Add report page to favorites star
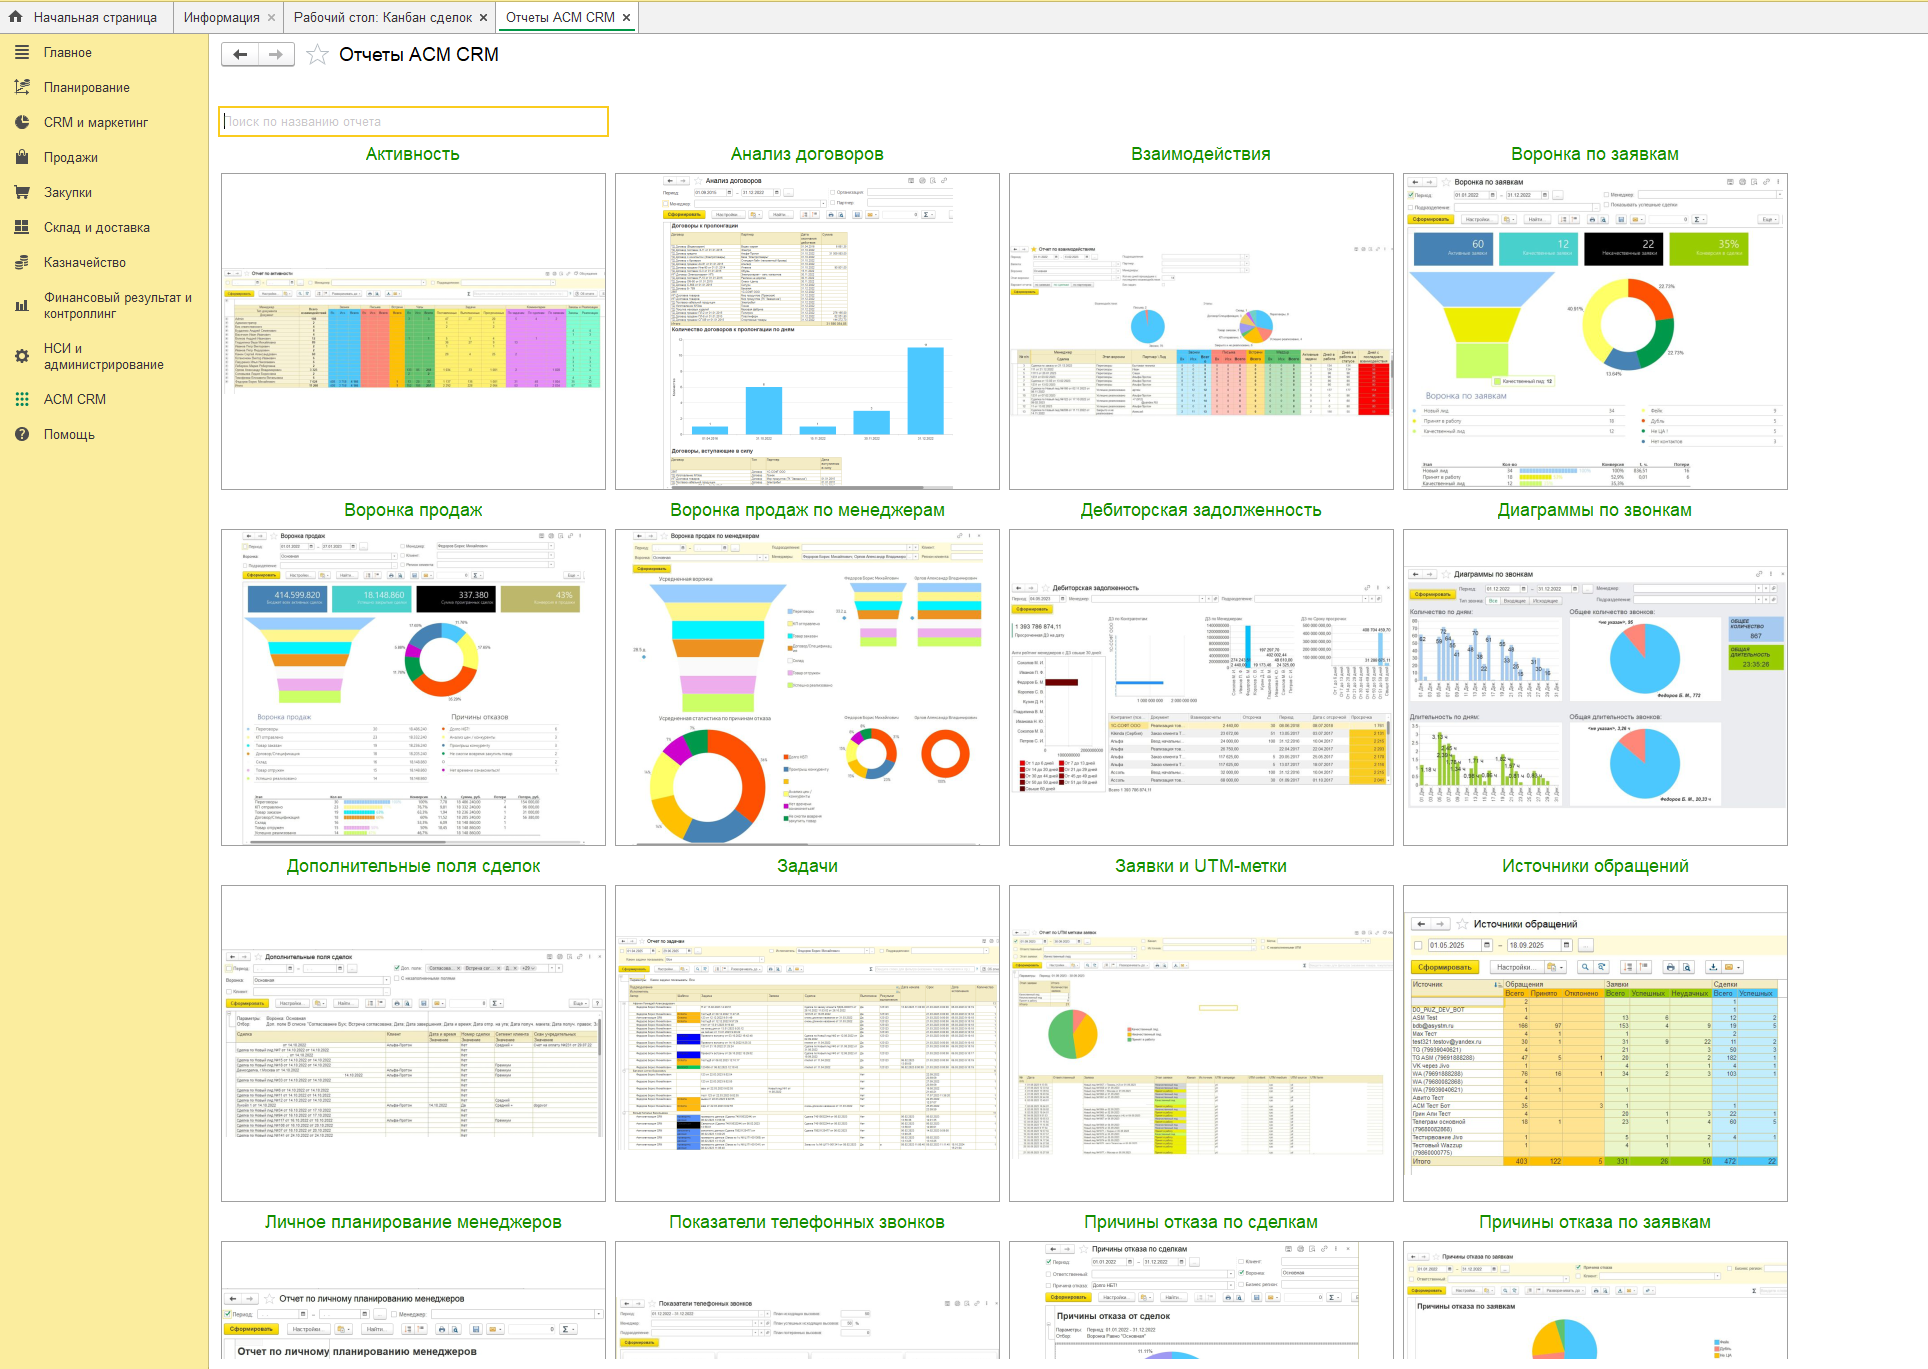 (x=317, y=55)
